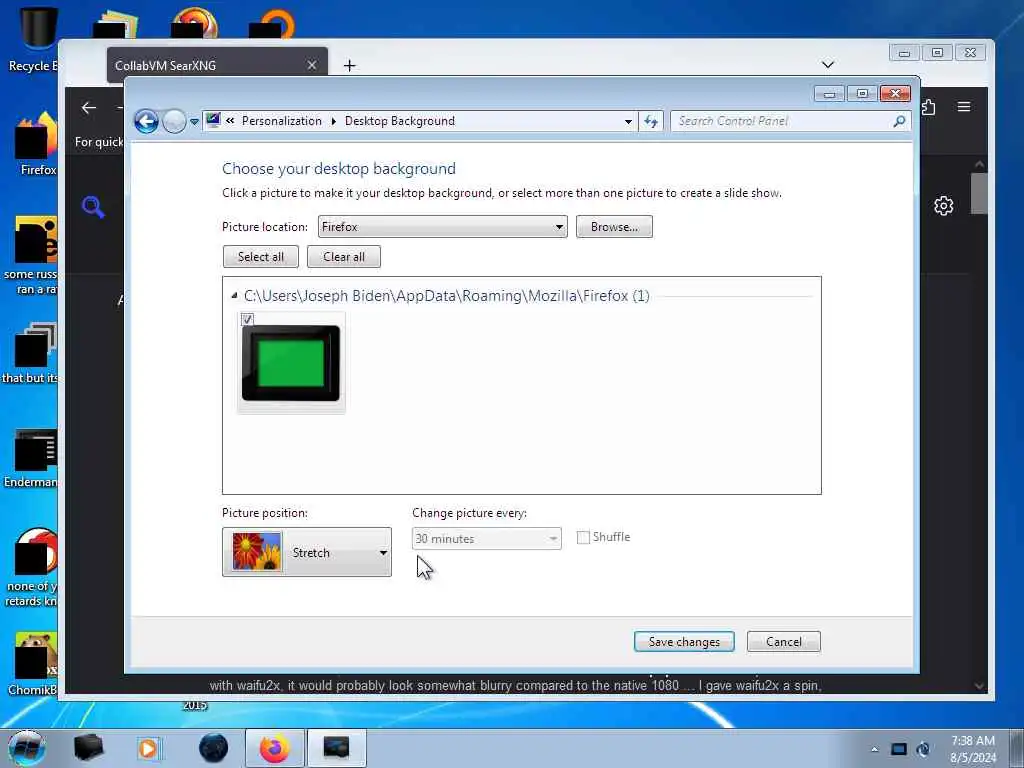The image size is (1024, 768).
Task: Click the Control Panel taskbar icon
Action: [336, 748]
